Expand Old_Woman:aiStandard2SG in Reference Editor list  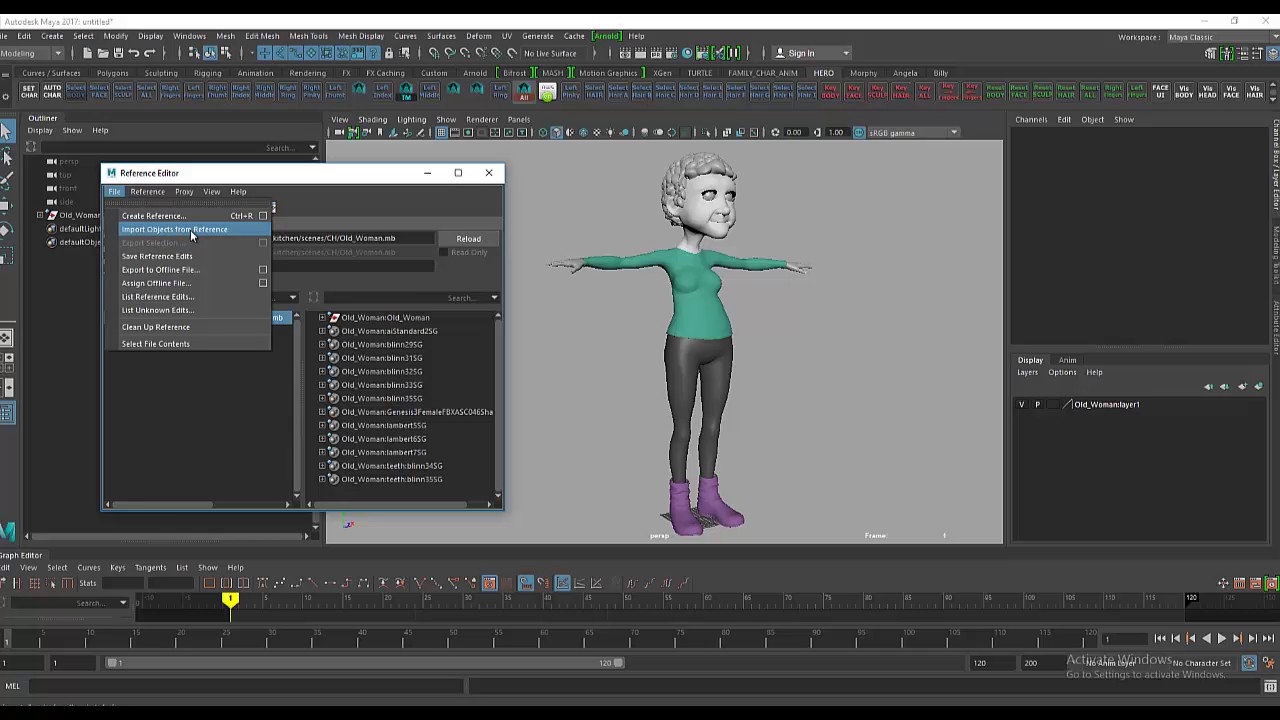click(322, 331)
